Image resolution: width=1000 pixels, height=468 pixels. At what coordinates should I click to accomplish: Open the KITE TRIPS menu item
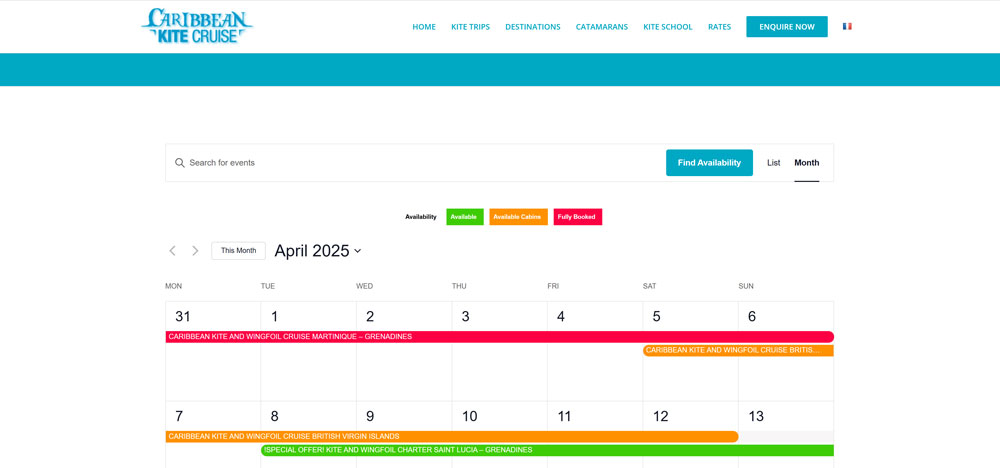tap(471, 27)
